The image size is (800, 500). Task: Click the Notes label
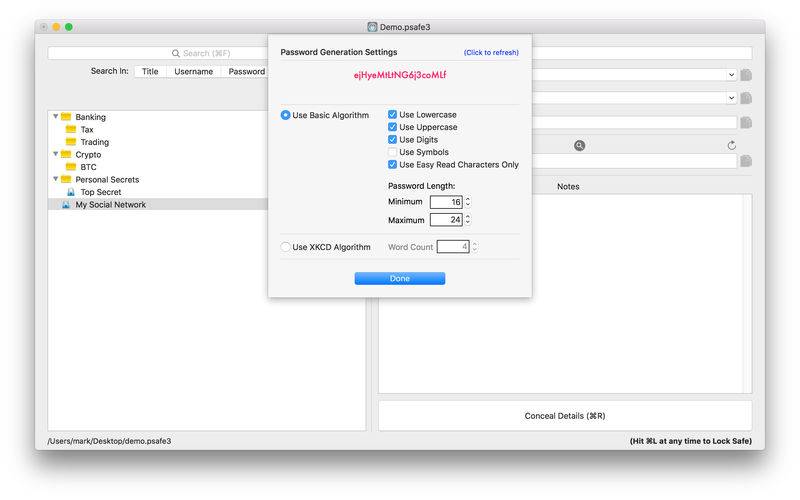568,187
